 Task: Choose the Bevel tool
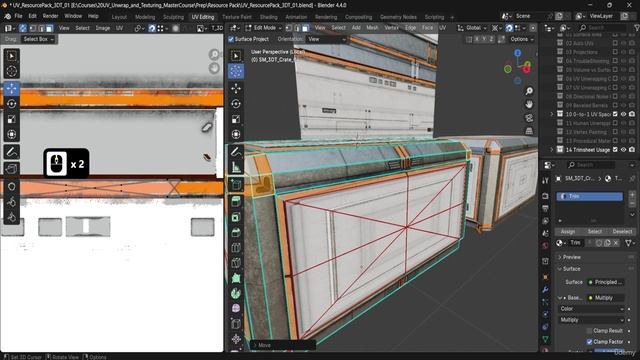click(x=236, y=233)
